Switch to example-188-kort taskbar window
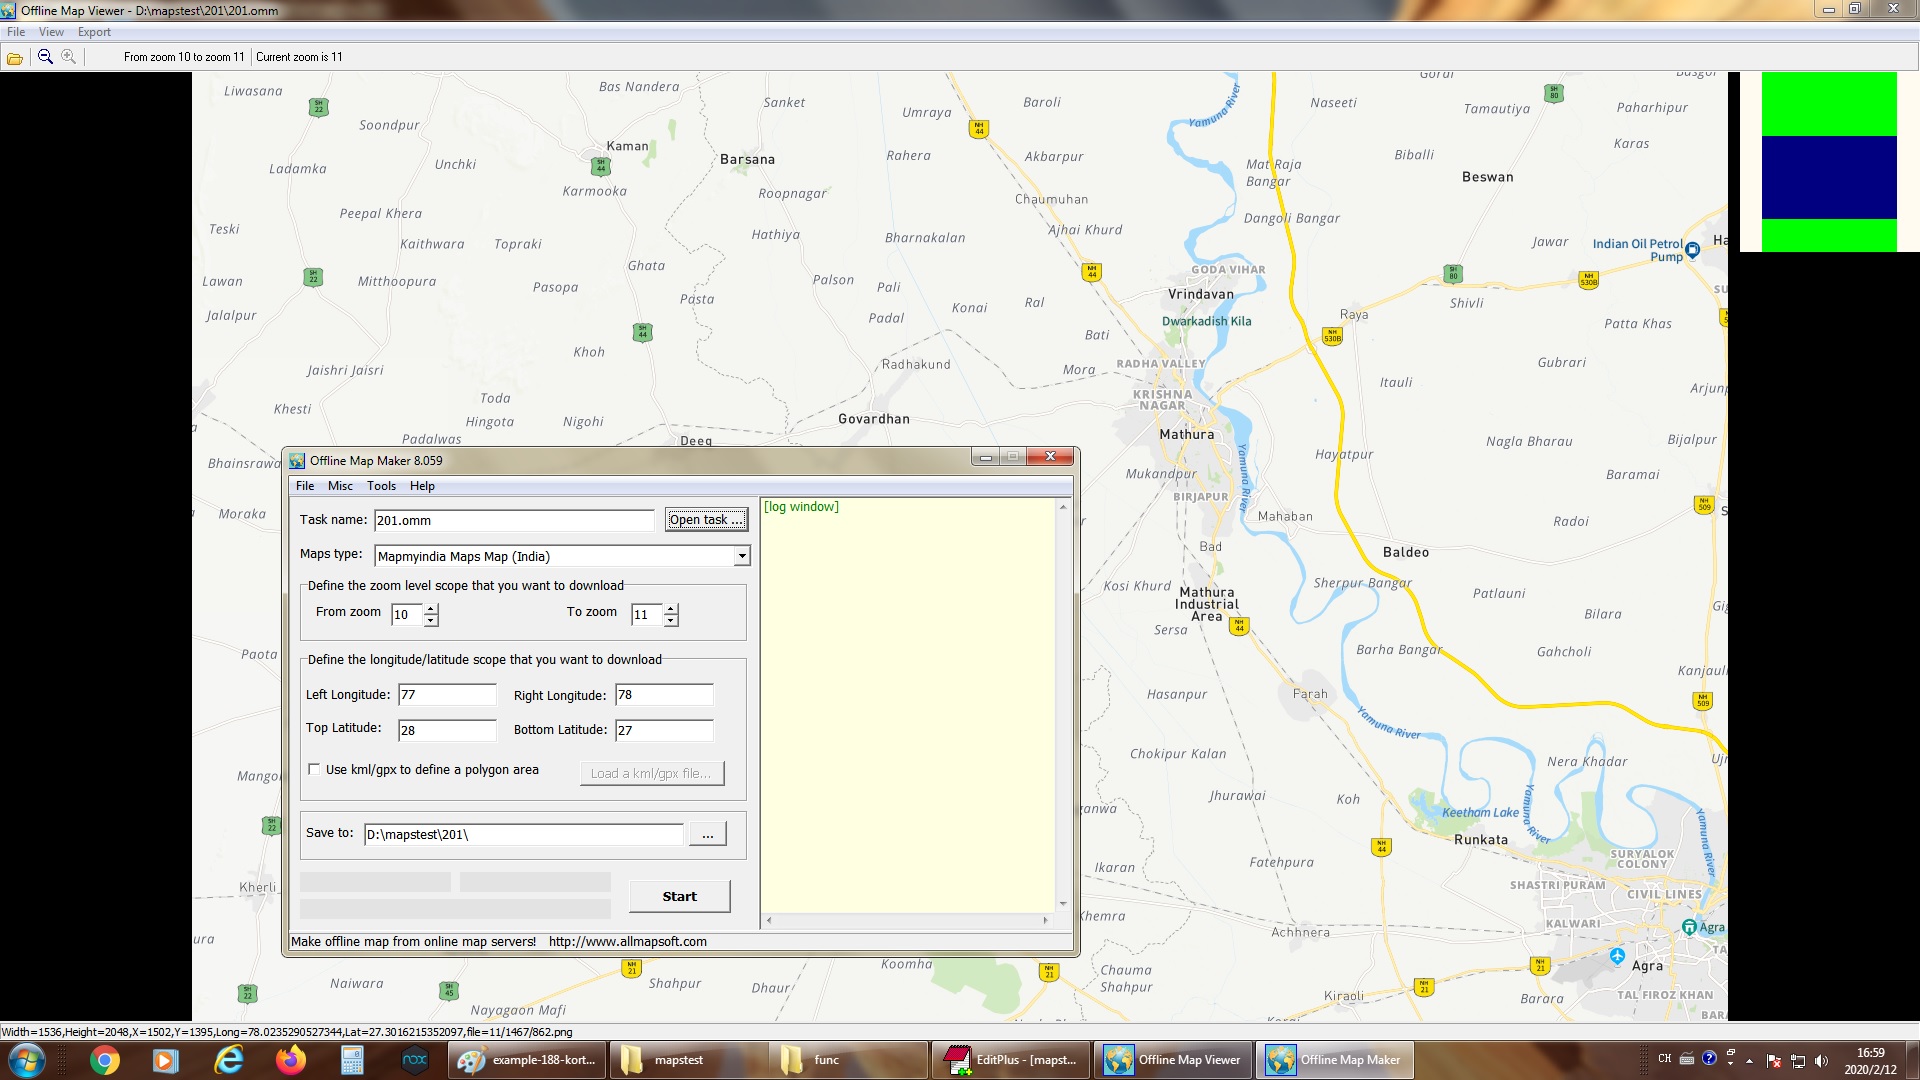The image size is (1920, 1080). point(527,1060)
